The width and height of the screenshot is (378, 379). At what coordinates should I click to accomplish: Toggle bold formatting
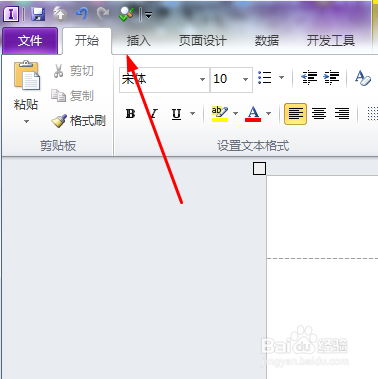[131, 114]
